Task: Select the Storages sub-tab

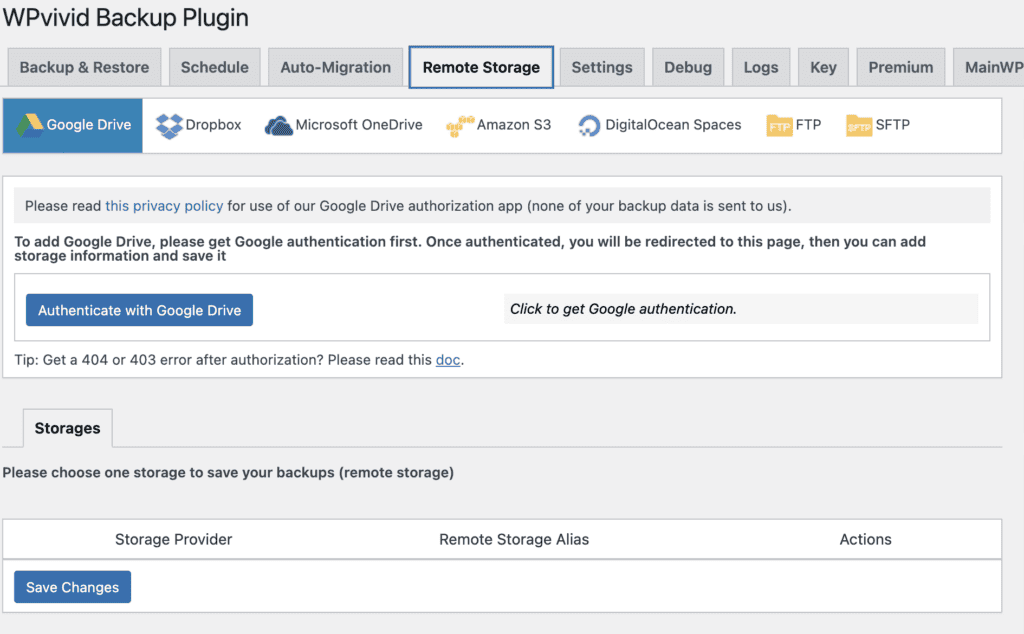Action: [67, 428]
